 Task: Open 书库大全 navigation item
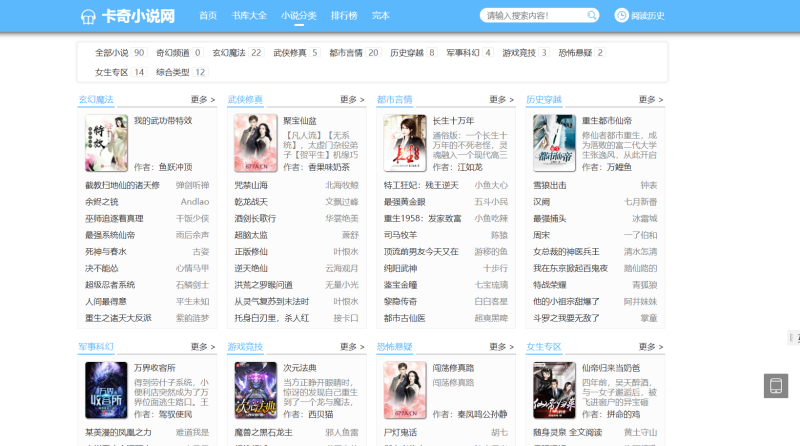click(249, 15)
